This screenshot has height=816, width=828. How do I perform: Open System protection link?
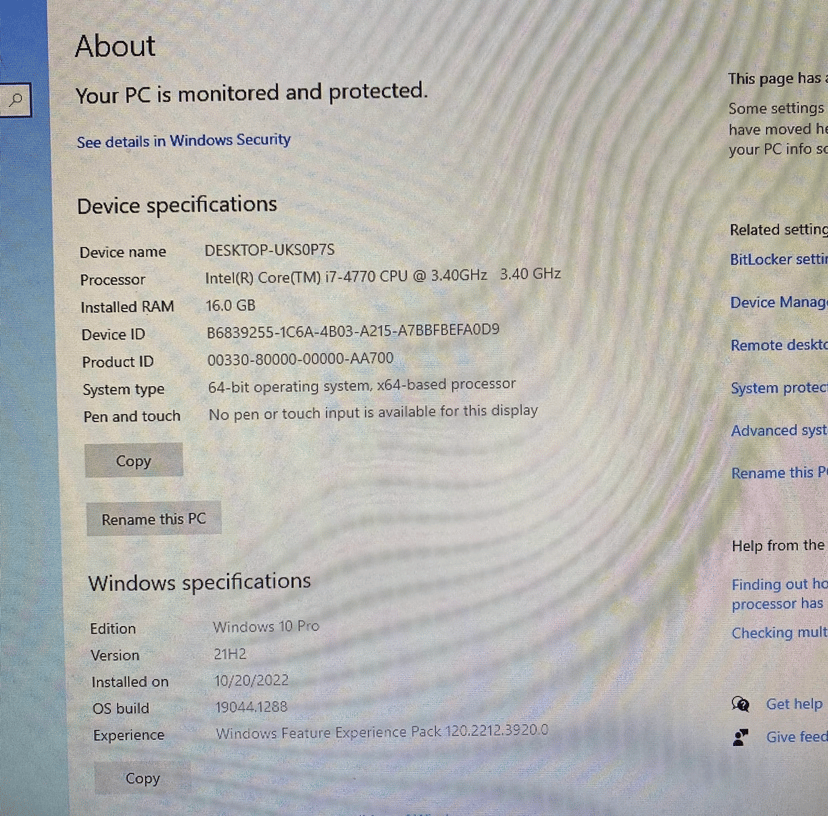pyautogui.click(x=779, y=388)
